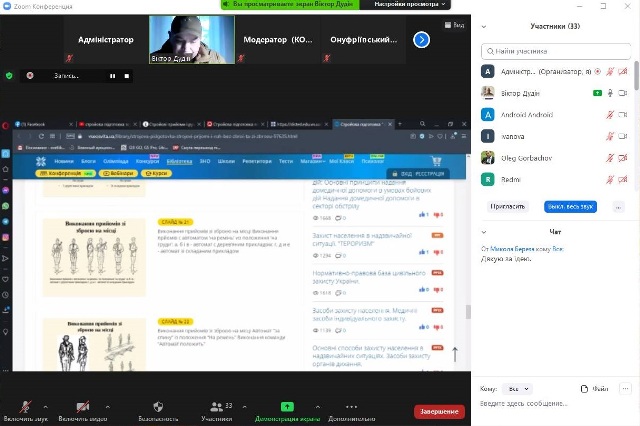Toggle mute for Android Android participant
The width and height of the screenshot is (640, 426).
(x=610, y=114)
